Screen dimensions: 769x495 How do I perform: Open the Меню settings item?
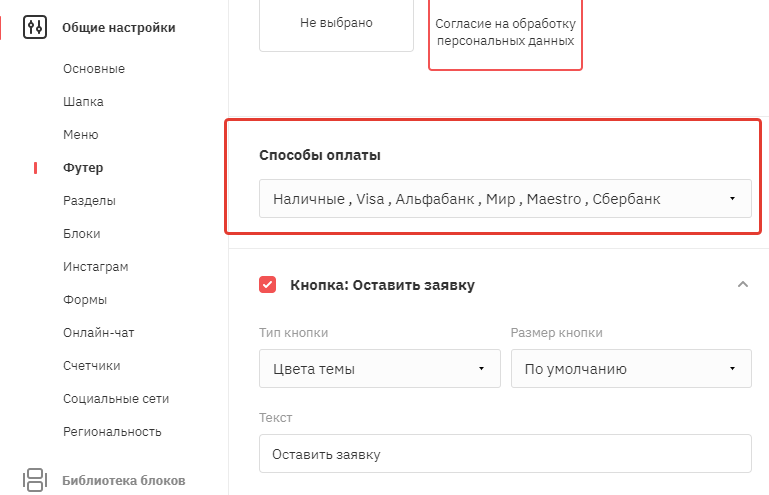(80, 134)
